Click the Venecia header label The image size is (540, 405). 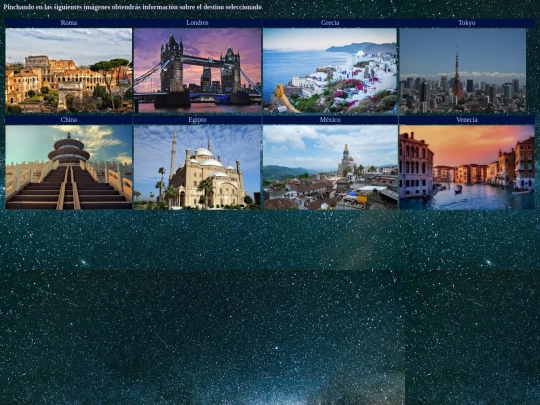(x=467, y=120)
